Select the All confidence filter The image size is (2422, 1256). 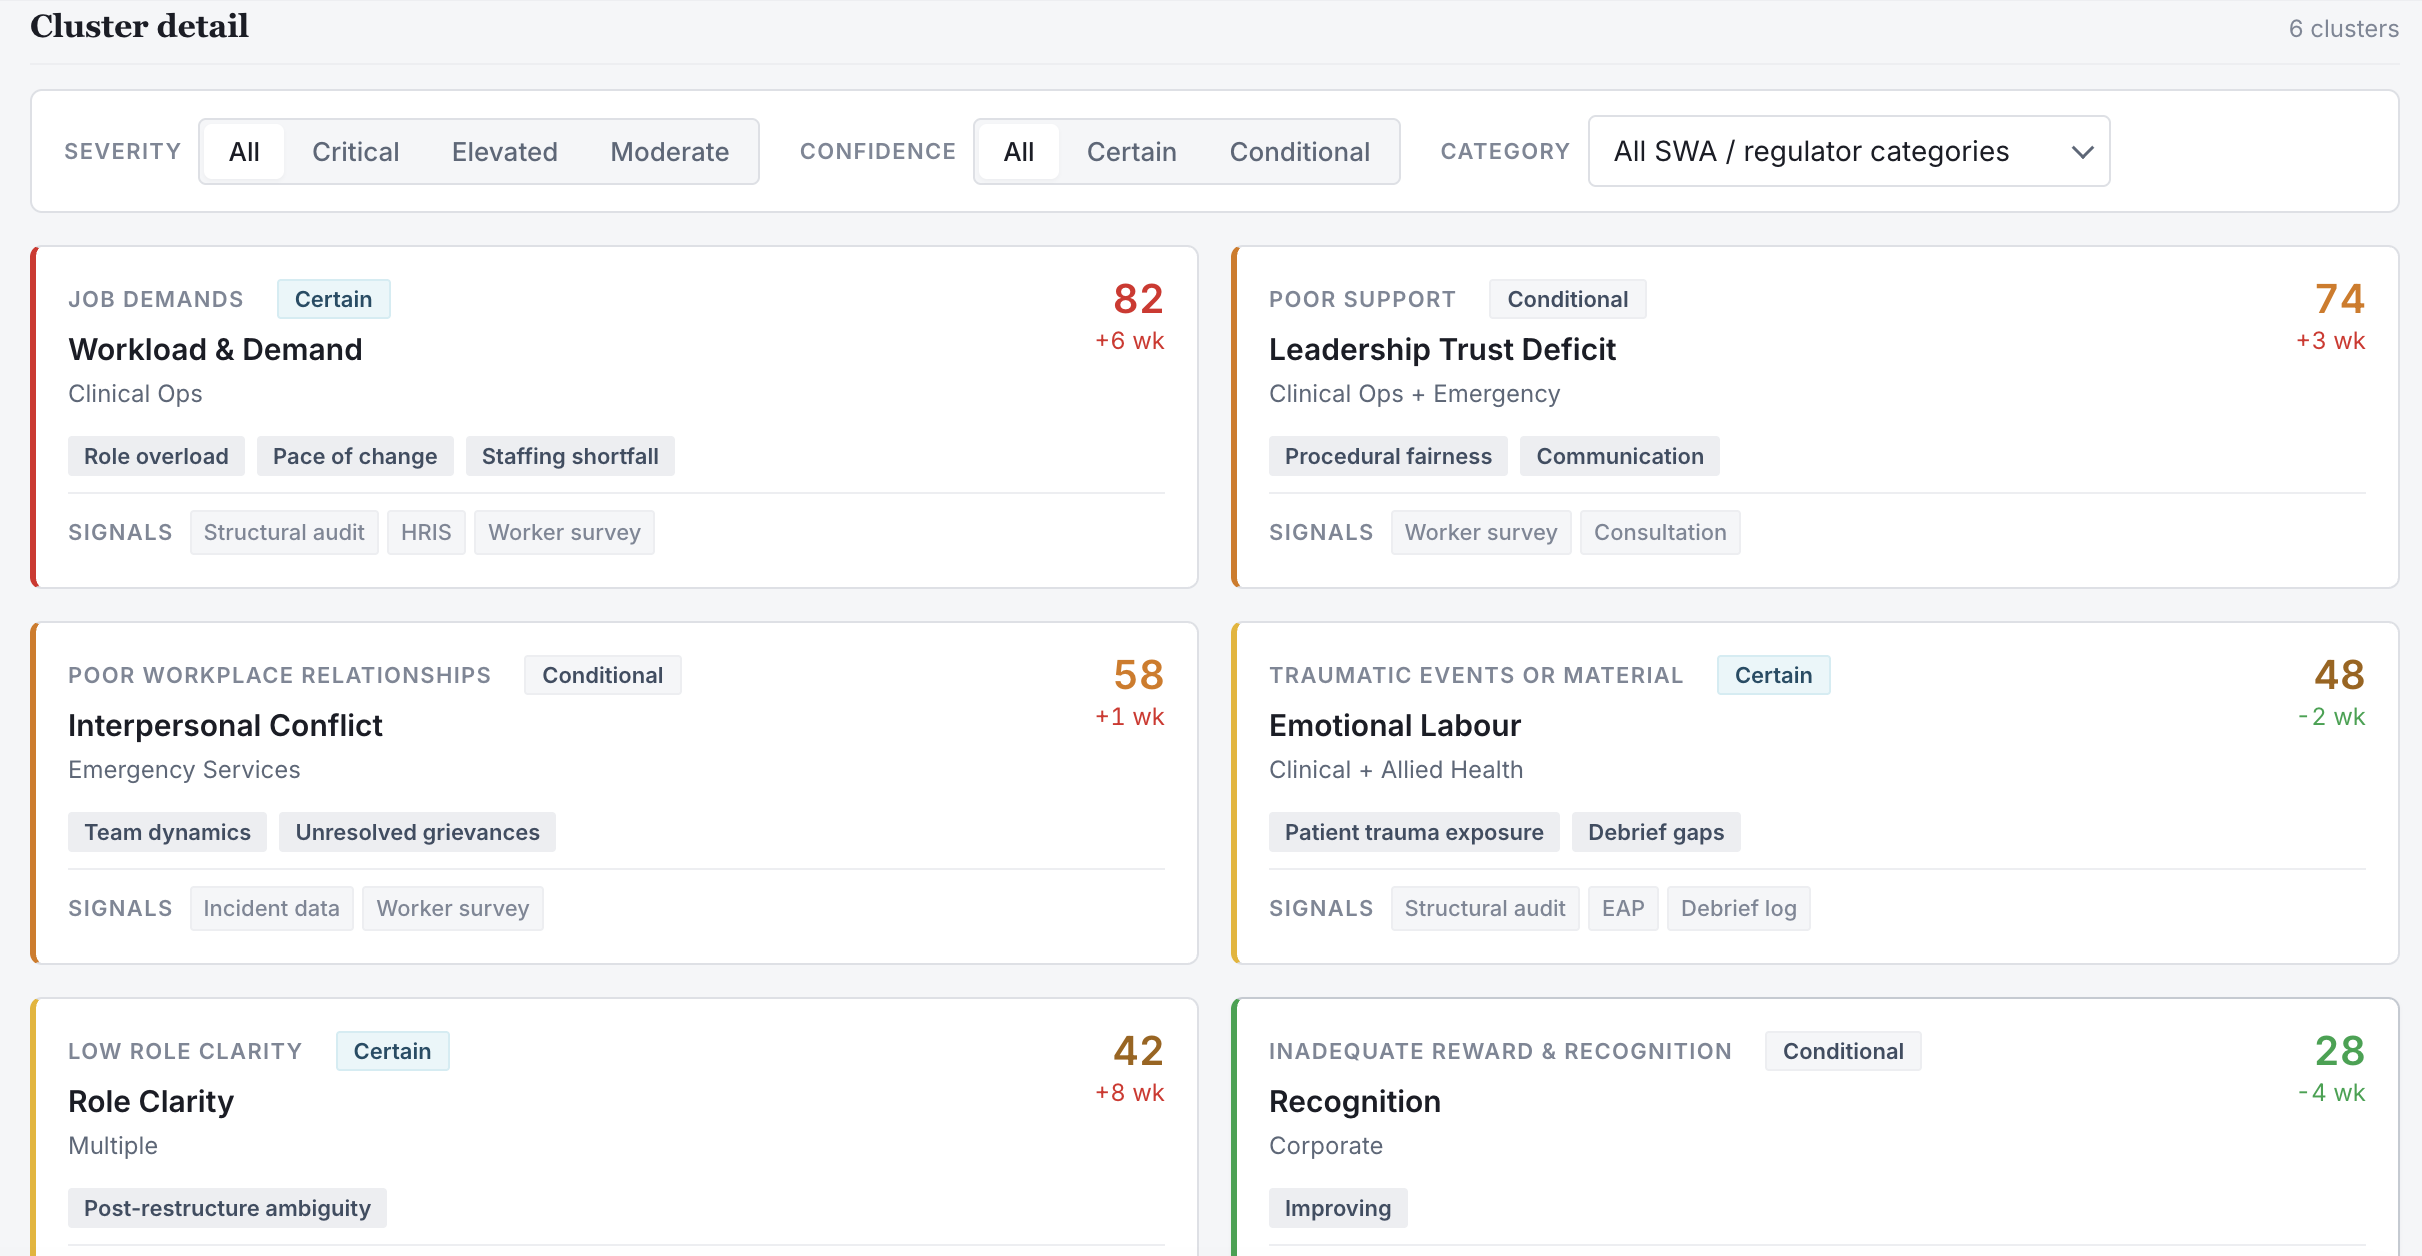pyautogui.click(x=1019, y=151)
